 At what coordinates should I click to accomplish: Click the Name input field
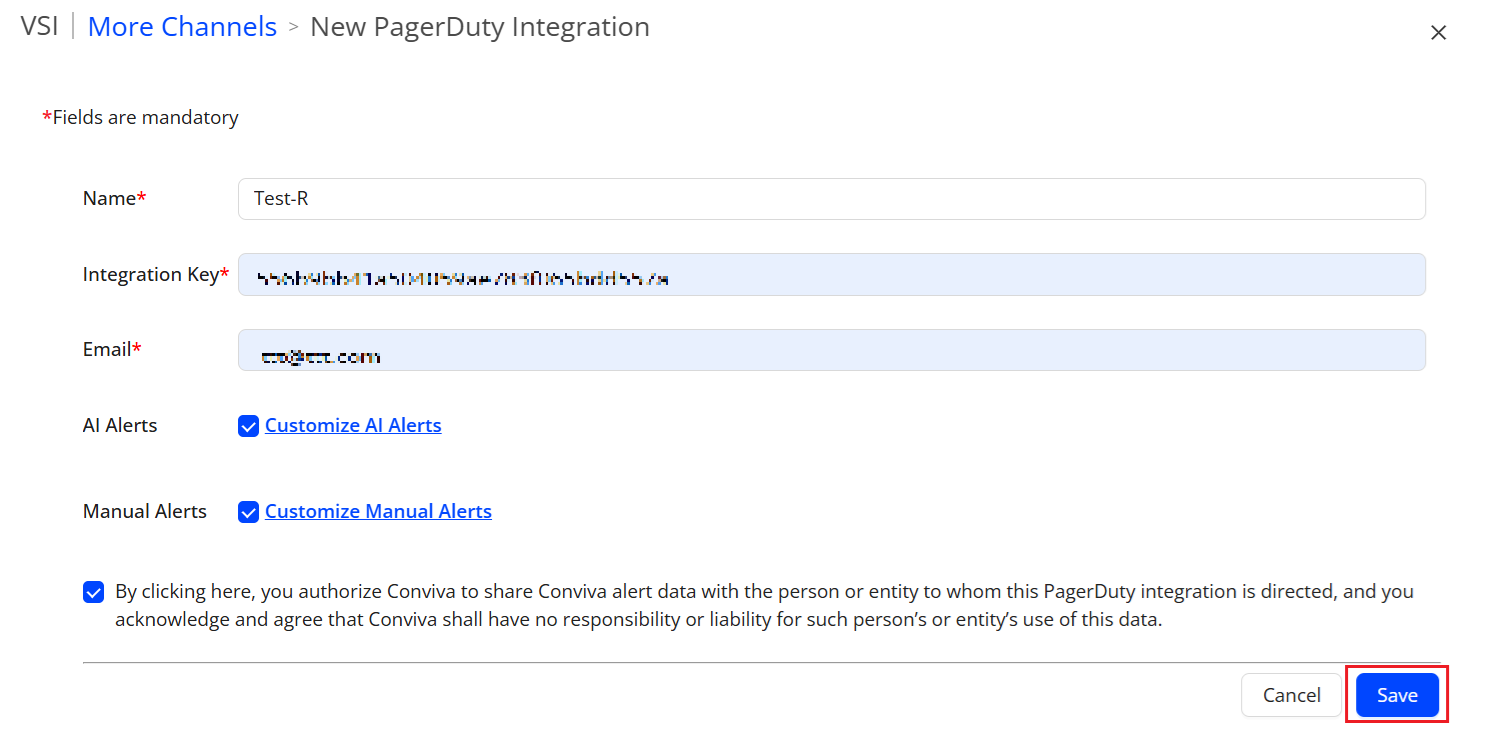pos(831,199)
